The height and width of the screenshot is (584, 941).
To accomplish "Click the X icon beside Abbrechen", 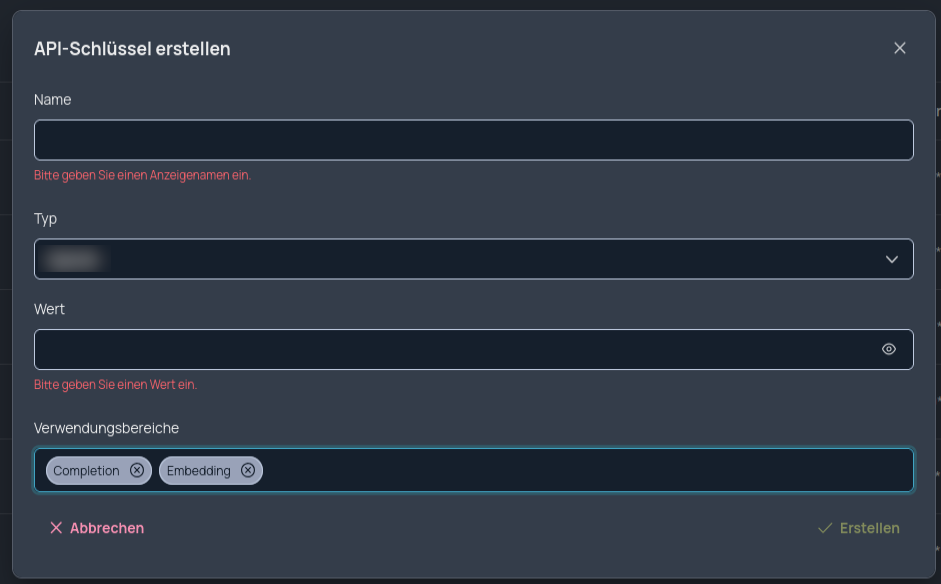I will [x=56, y=528].
